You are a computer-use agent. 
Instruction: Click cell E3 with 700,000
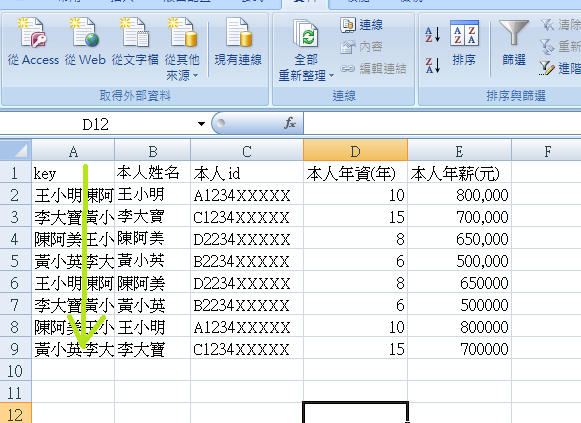coord(459,217)
